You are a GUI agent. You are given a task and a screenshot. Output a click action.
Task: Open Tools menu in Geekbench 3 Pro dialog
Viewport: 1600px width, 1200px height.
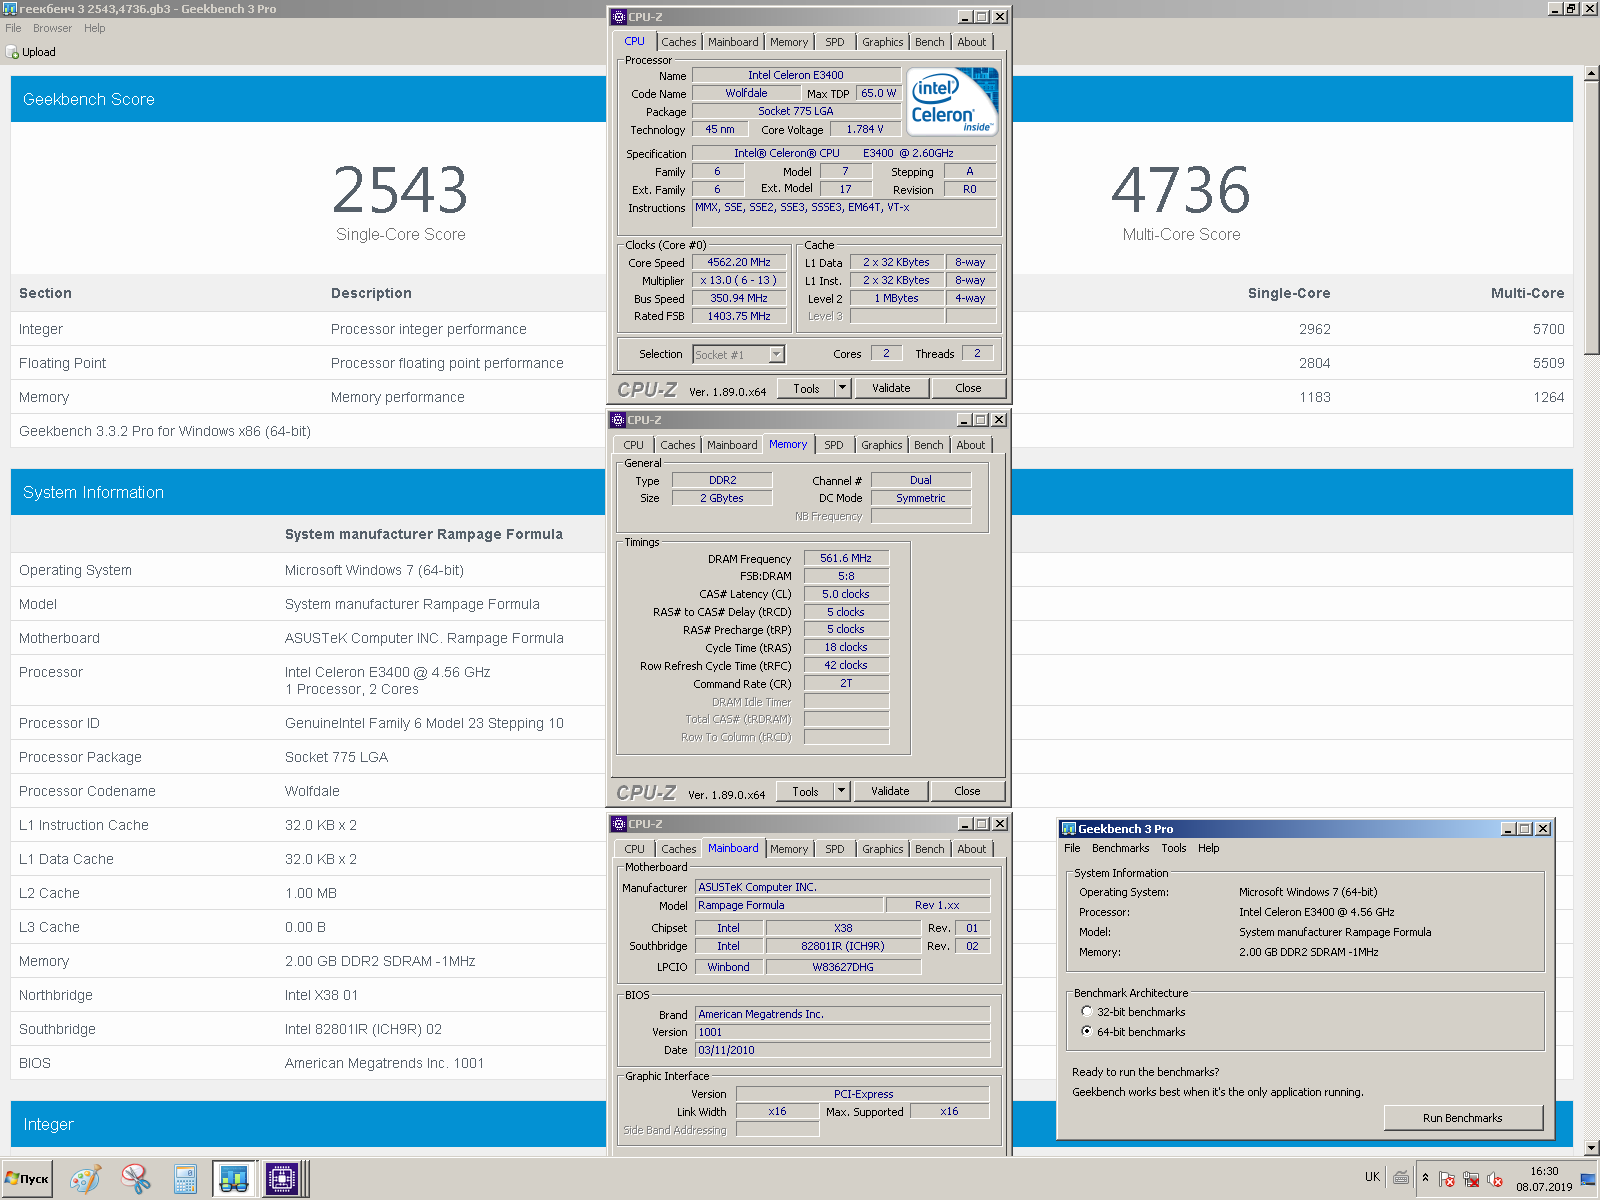click(1174, 848)
